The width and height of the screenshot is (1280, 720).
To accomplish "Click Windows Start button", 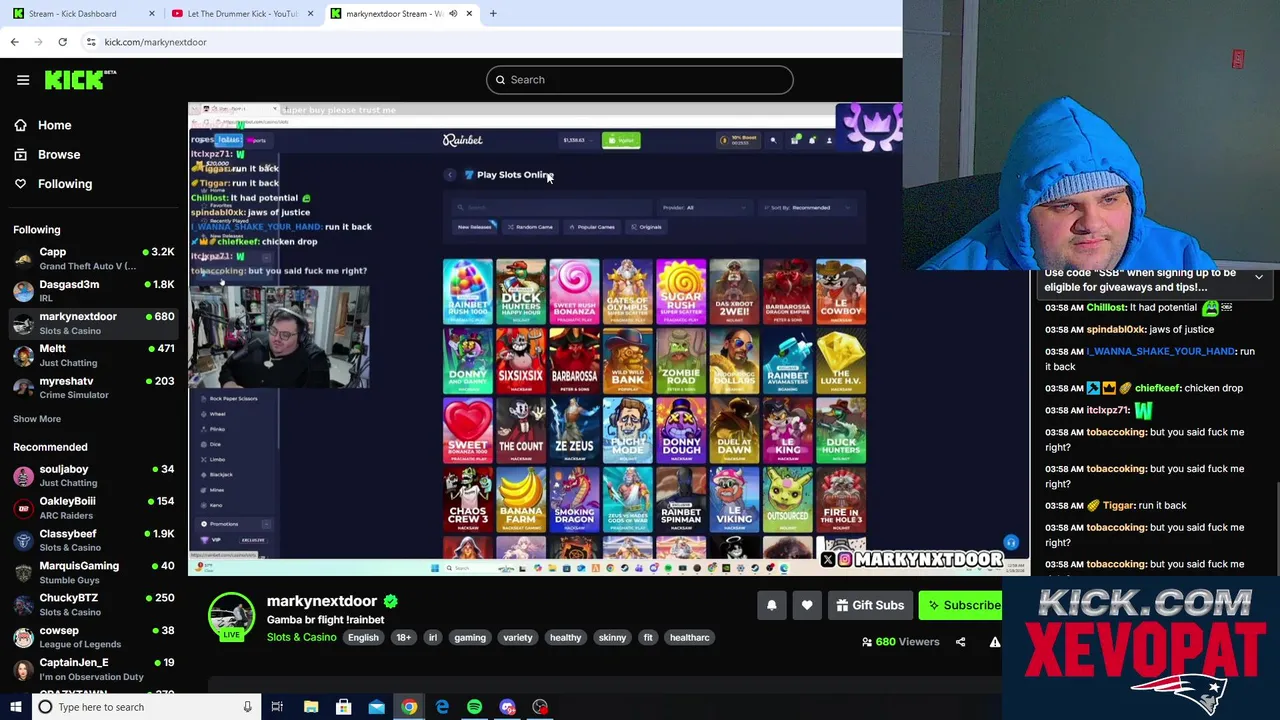I will tap(15, 707).
